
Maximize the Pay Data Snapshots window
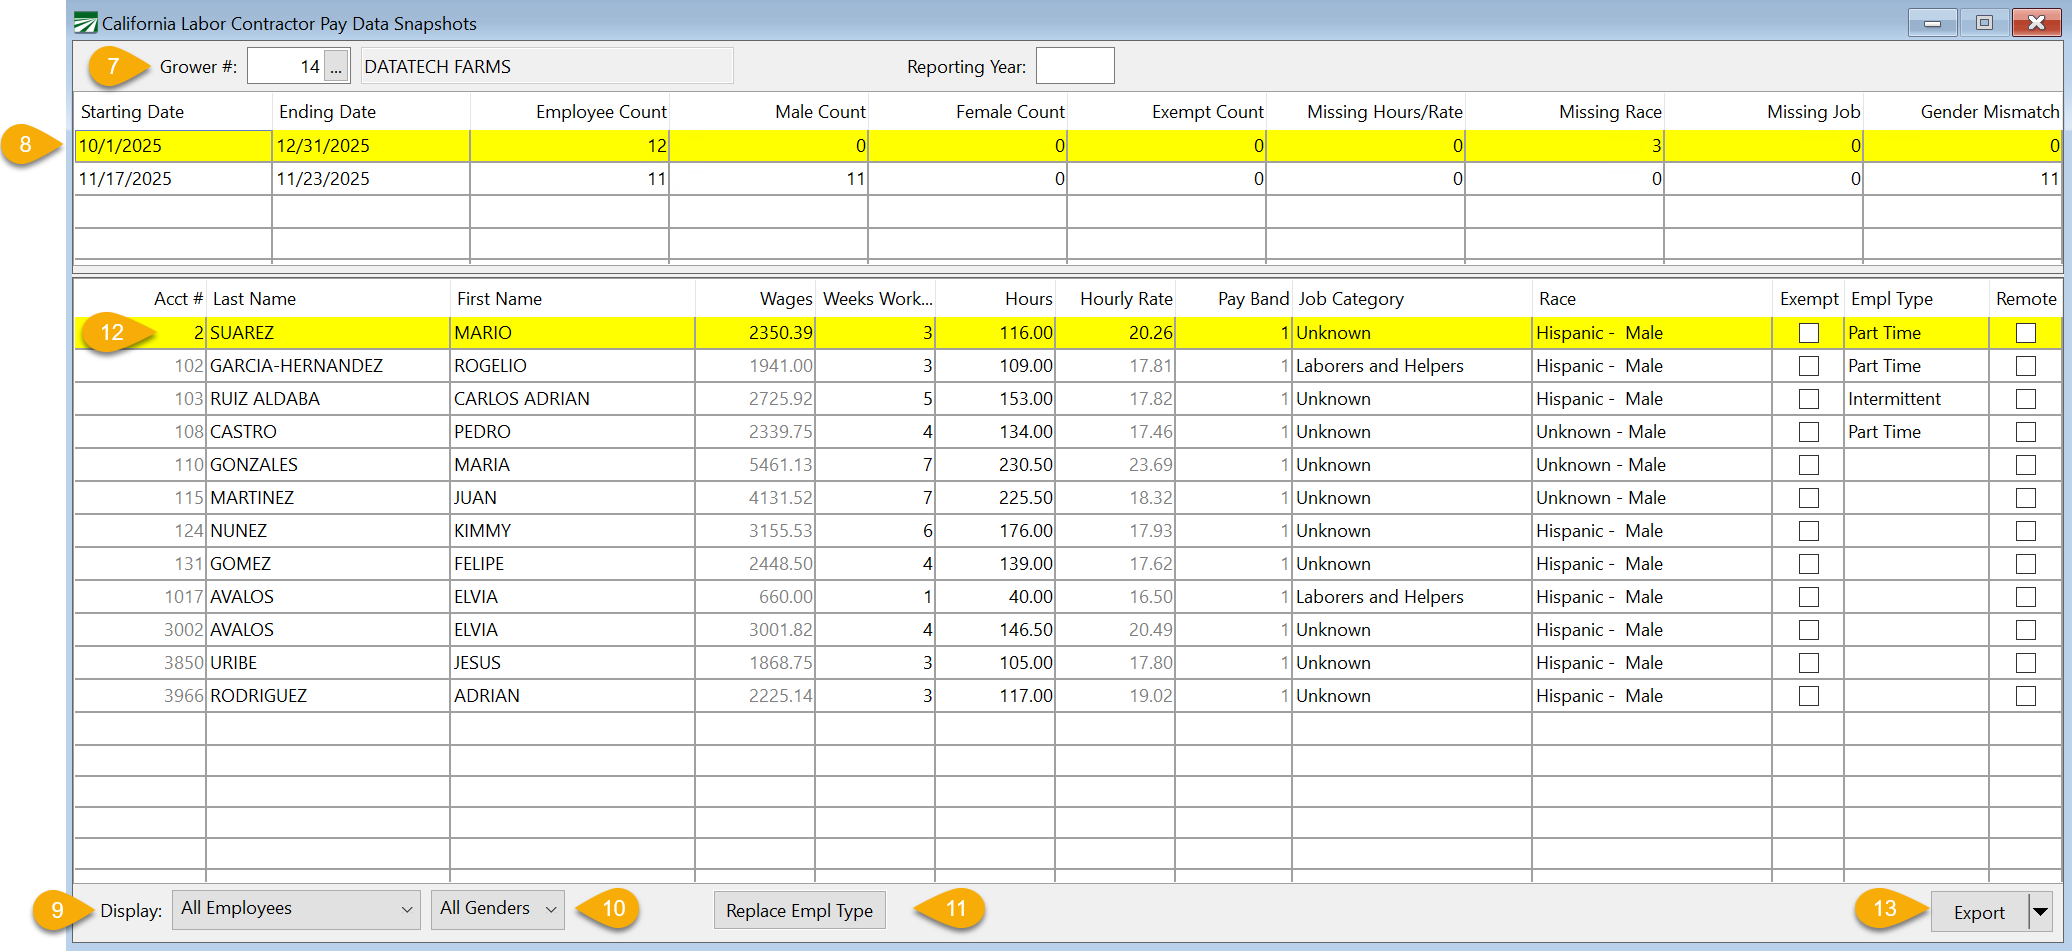click(x=1984, y=23)
